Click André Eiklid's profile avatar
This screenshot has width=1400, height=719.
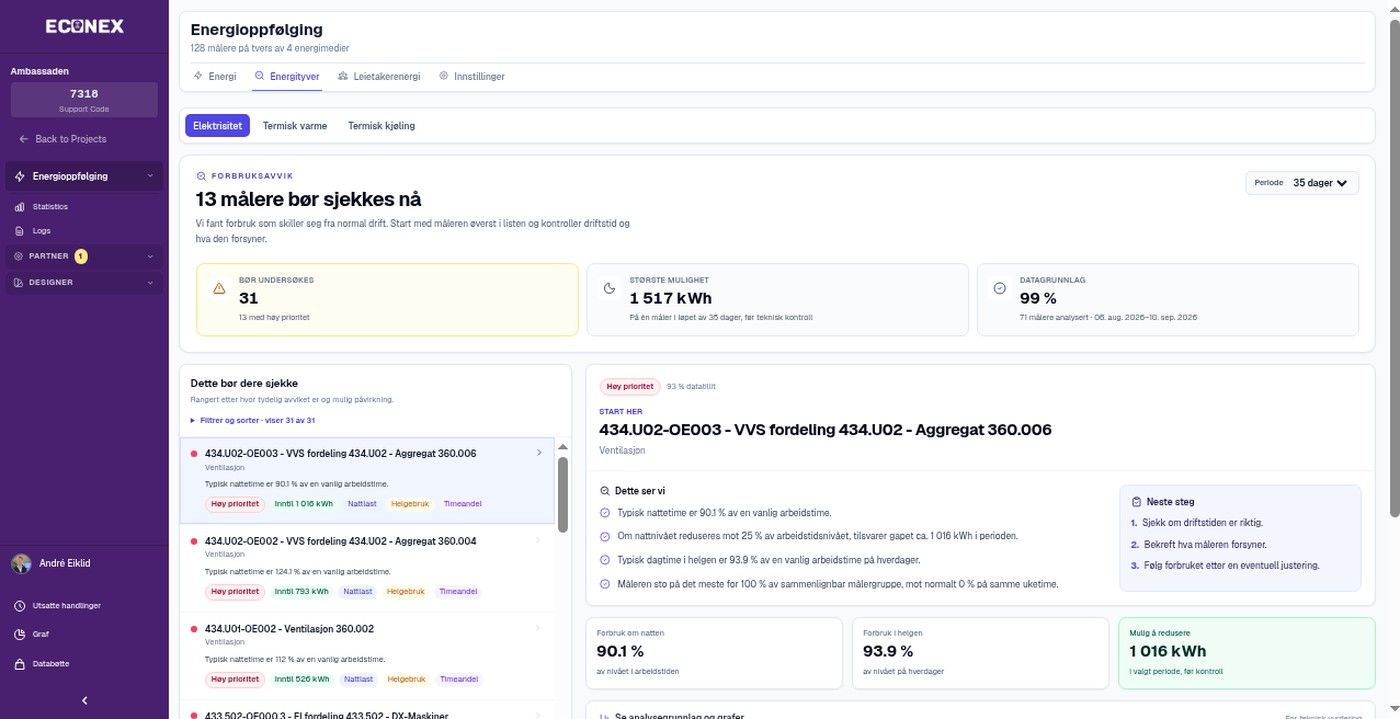tap(21, 564)
